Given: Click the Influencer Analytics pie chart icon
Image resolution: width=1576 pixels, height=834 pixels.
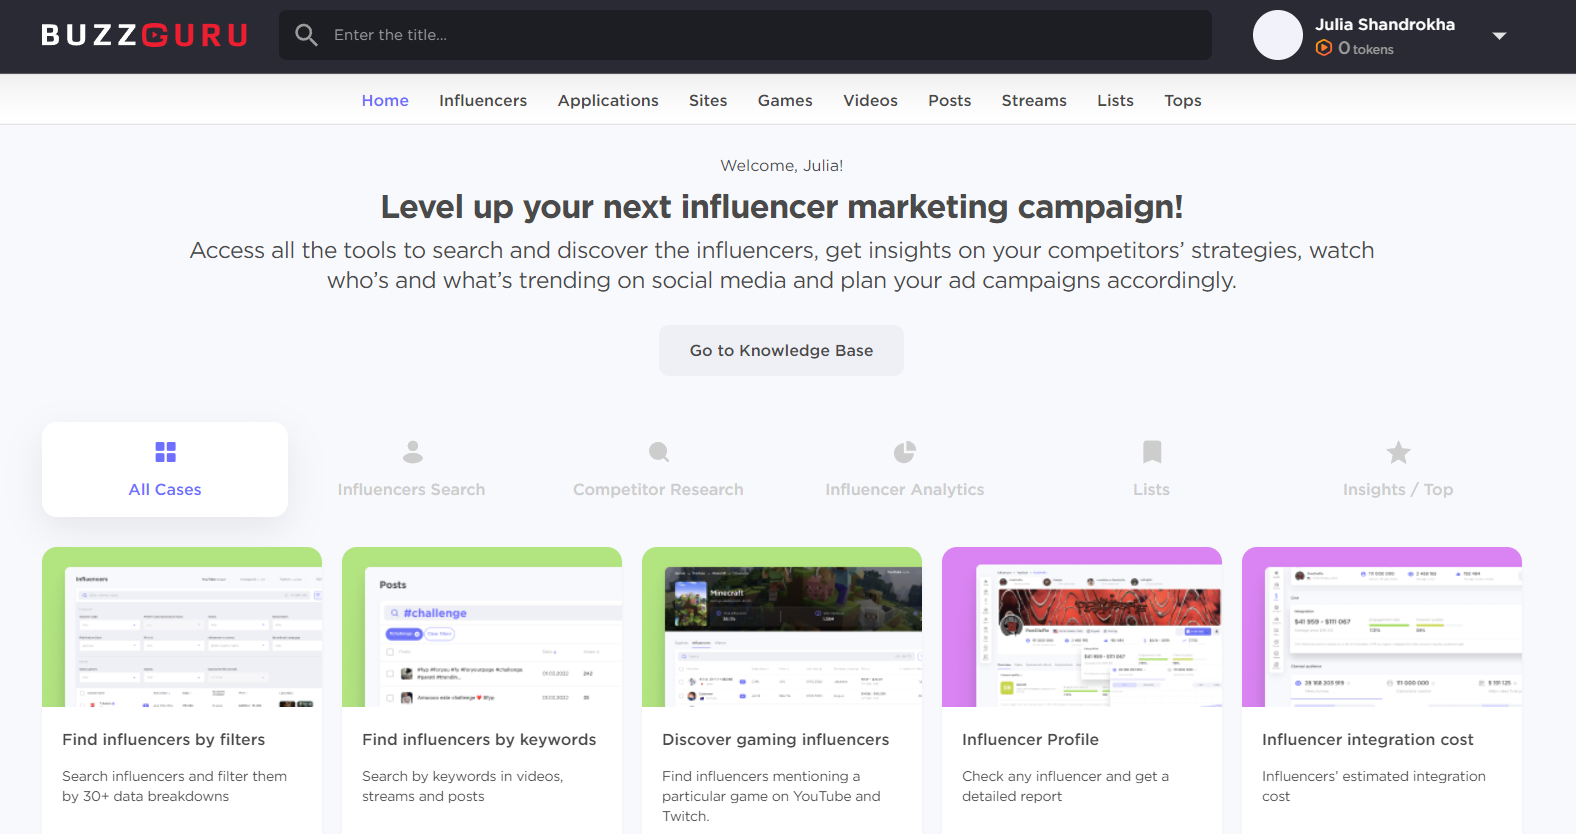Looking at the screenshot, I should point(905,452).
